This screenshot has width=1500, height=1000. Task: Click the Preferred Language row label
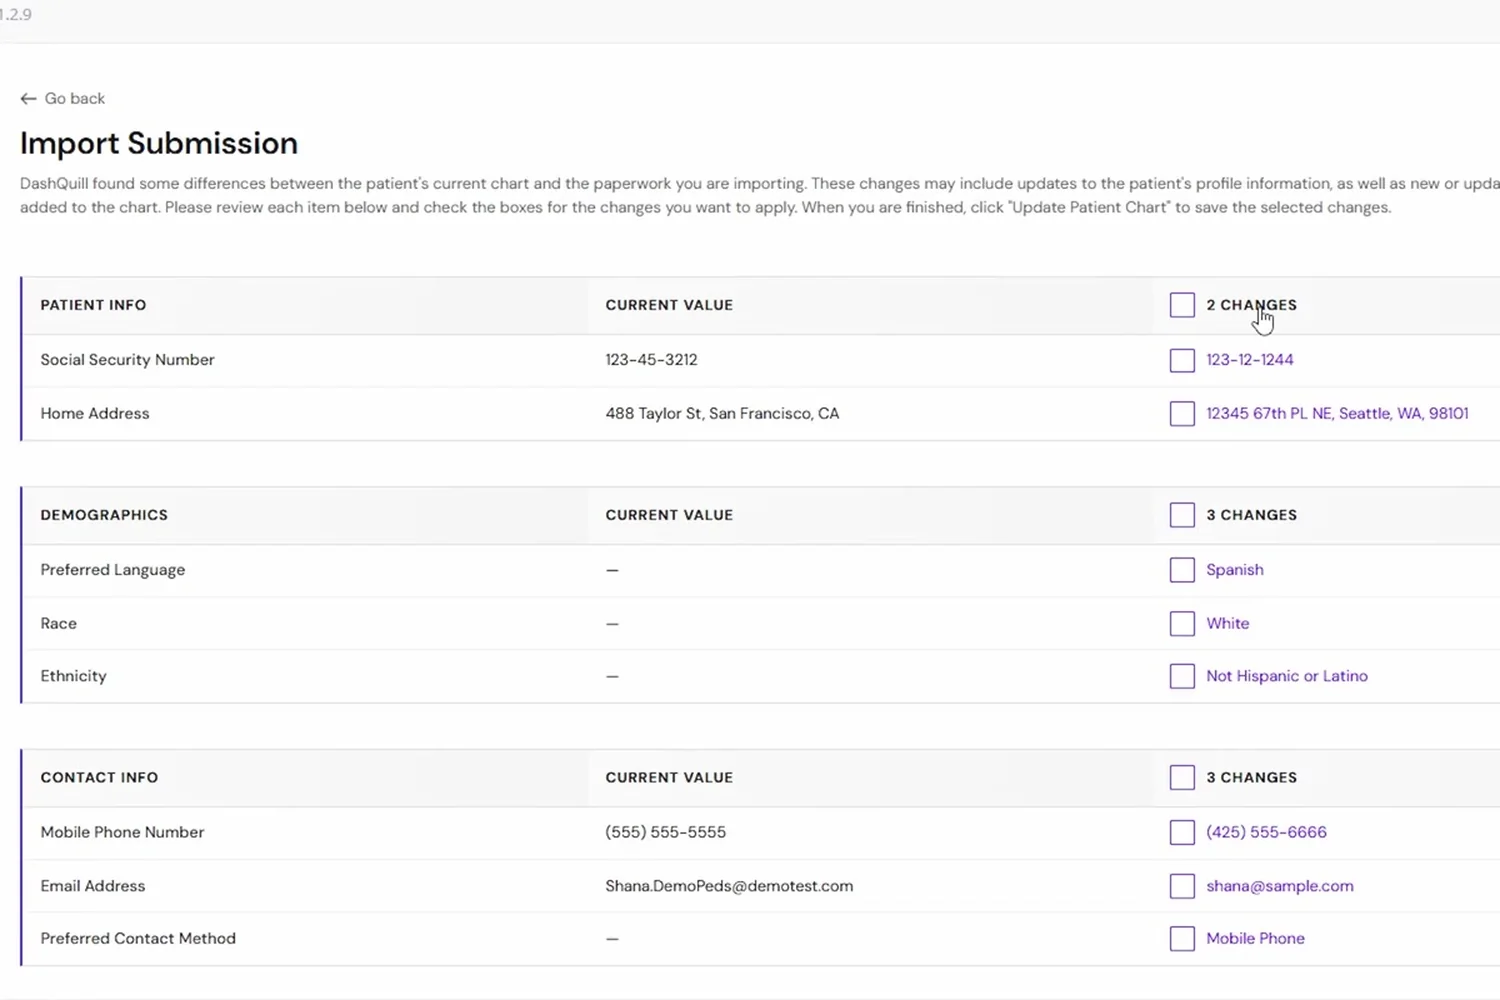(113, 570)
